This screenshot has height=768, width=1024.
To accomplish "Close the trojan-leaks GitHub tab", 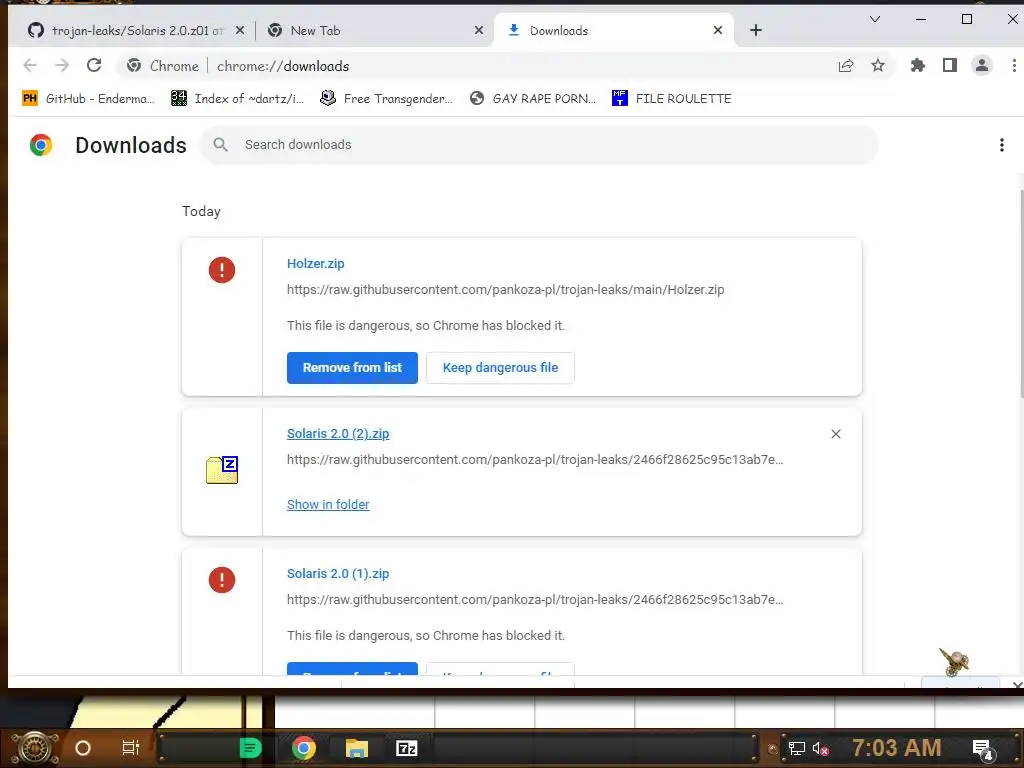I will (x=240, y=30).
